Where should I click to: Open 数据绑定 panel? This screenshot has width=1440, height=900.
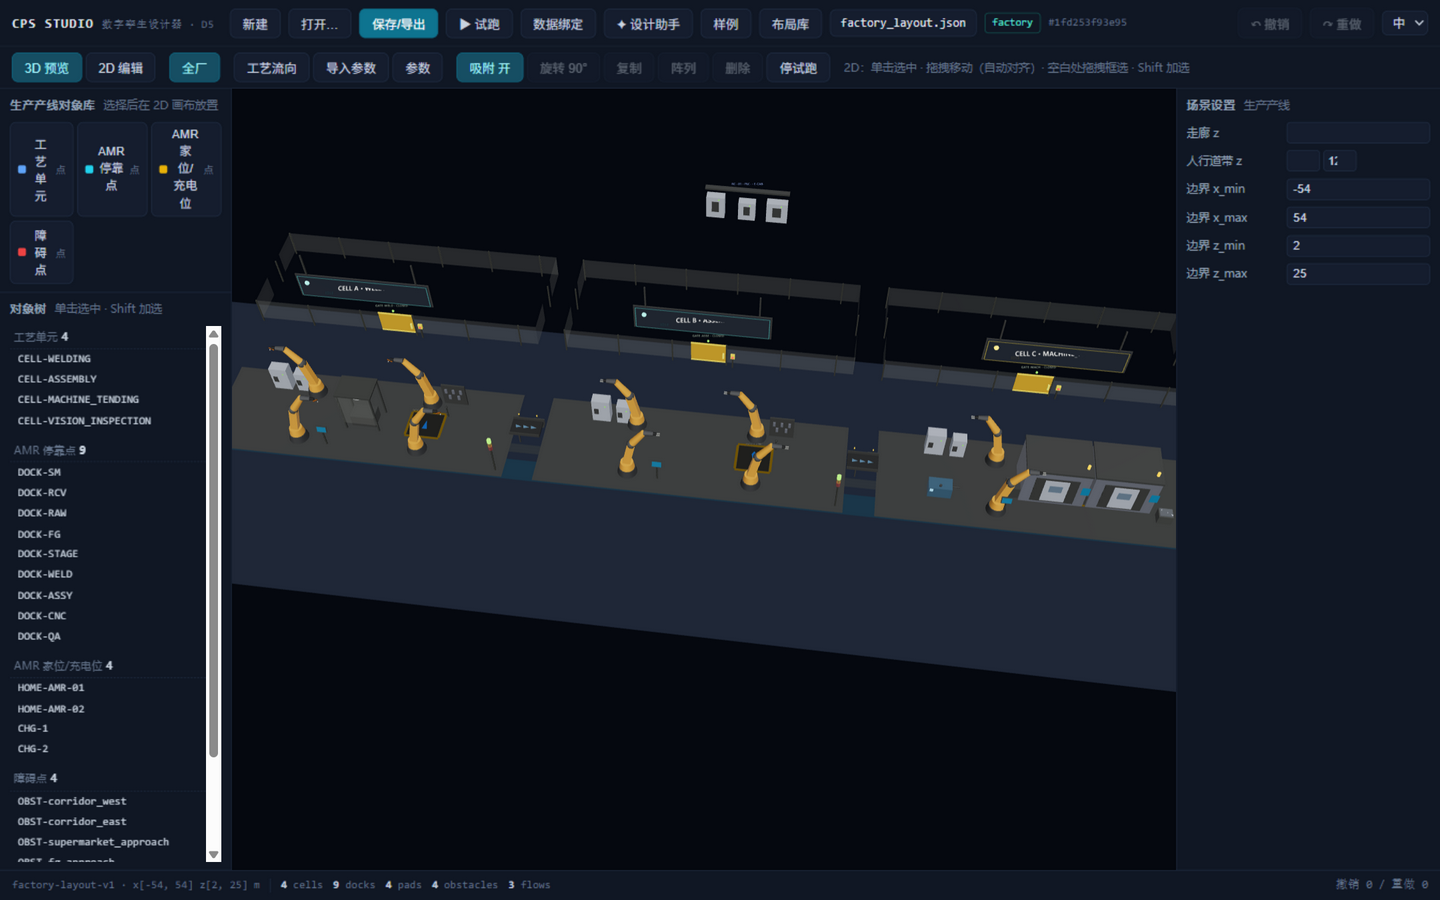point(558,24)
